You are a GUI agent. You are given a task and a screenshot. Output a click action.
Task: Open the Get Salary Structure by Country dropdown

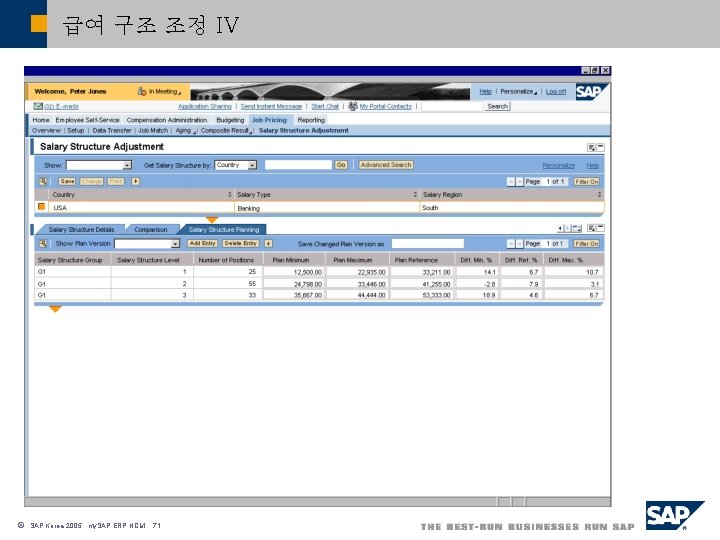pos(252,165)
